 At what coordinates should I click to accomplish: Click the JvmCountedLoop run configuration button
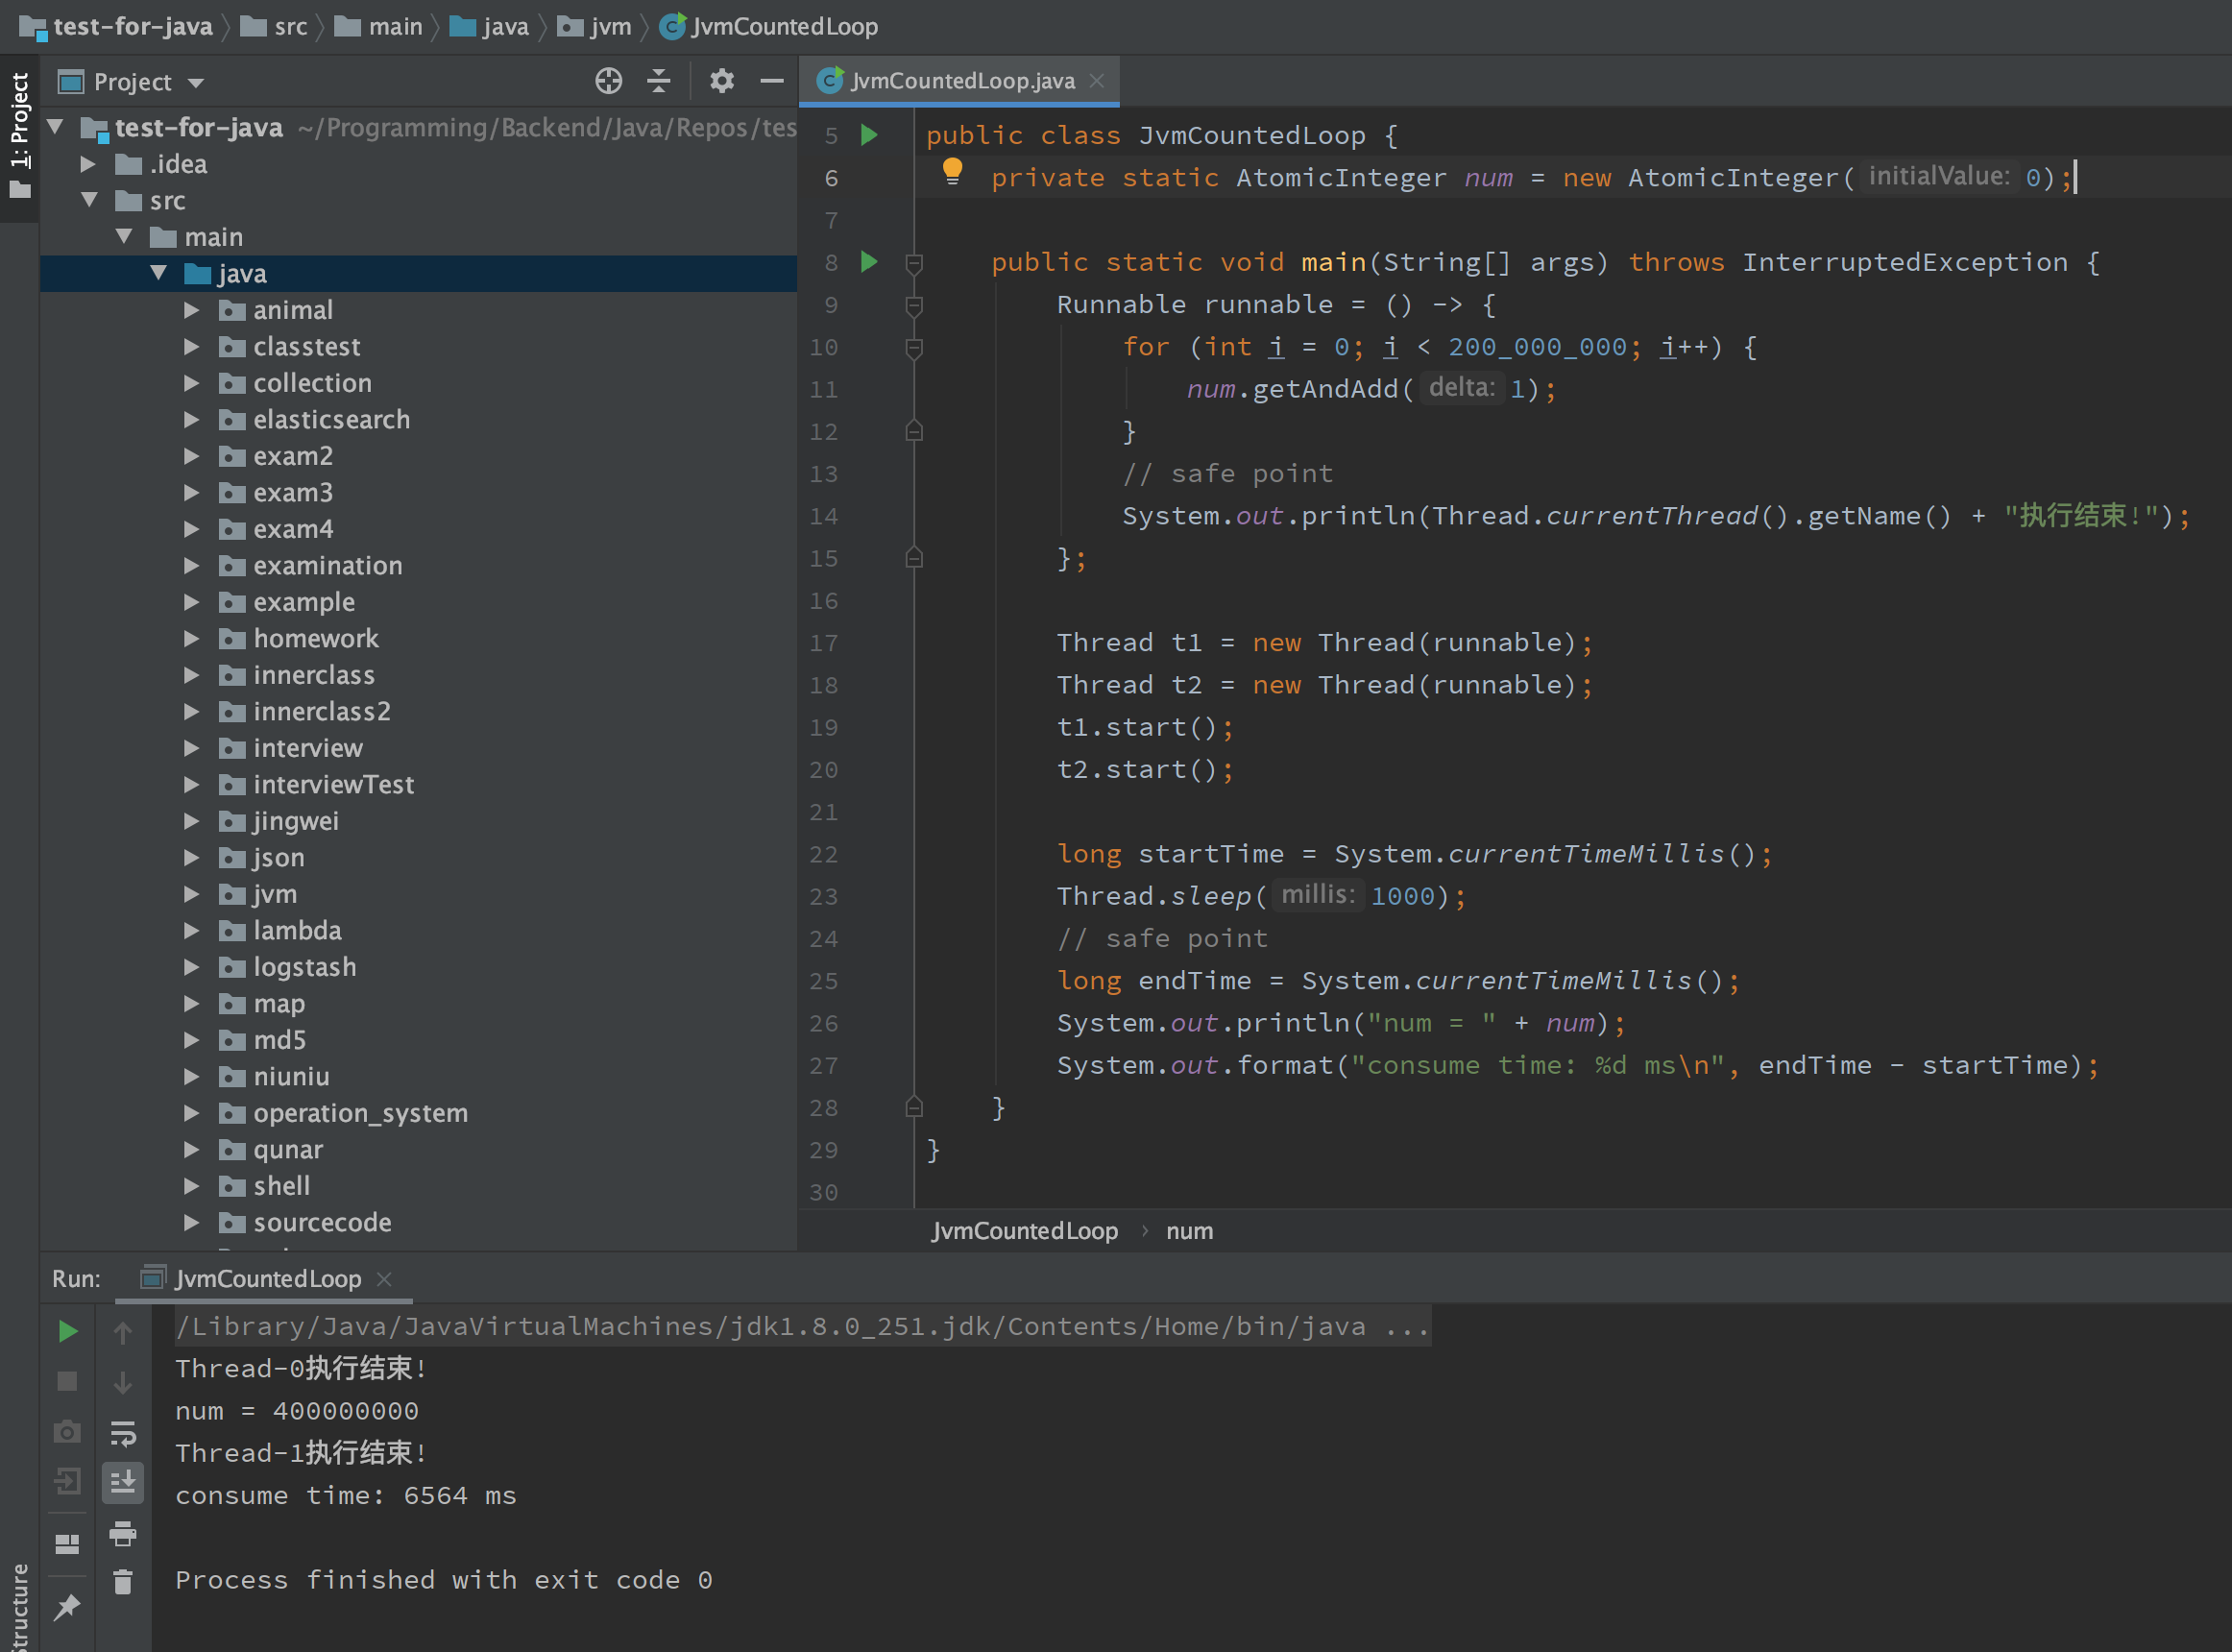[x=264, y=1280]
